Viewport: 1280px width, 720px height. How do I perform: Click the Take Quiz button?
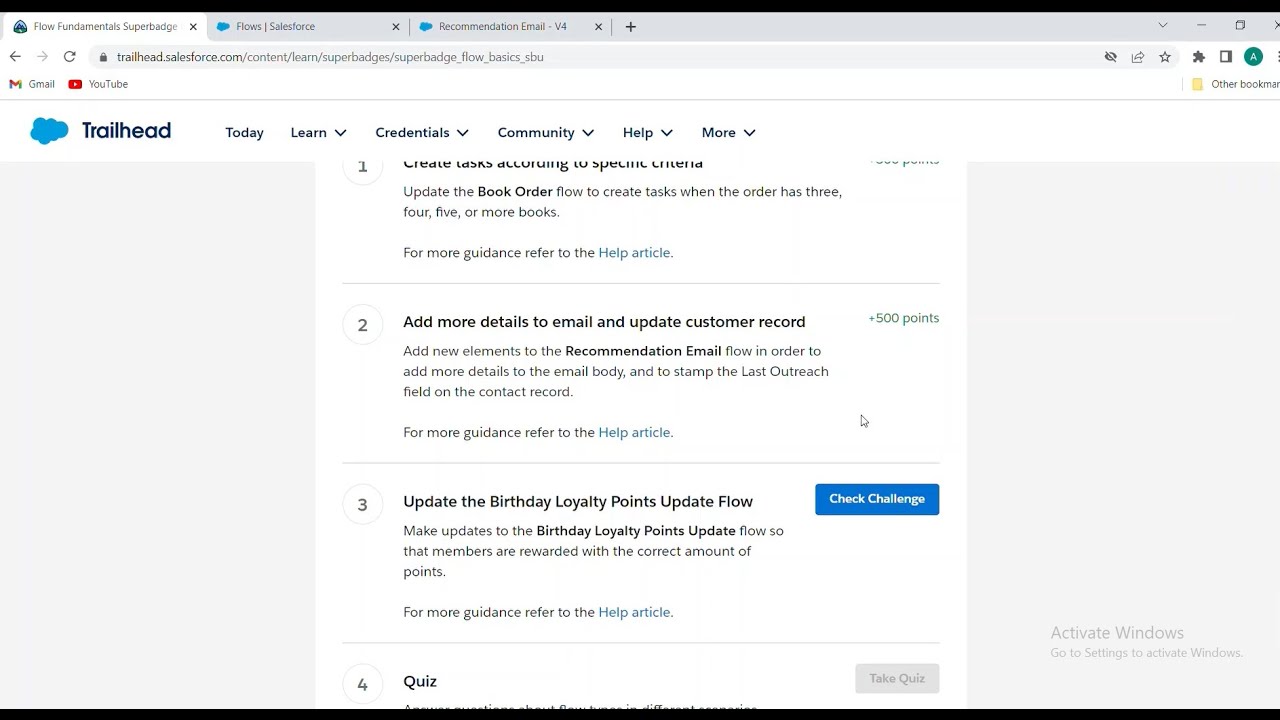click(x=897, y=678)
